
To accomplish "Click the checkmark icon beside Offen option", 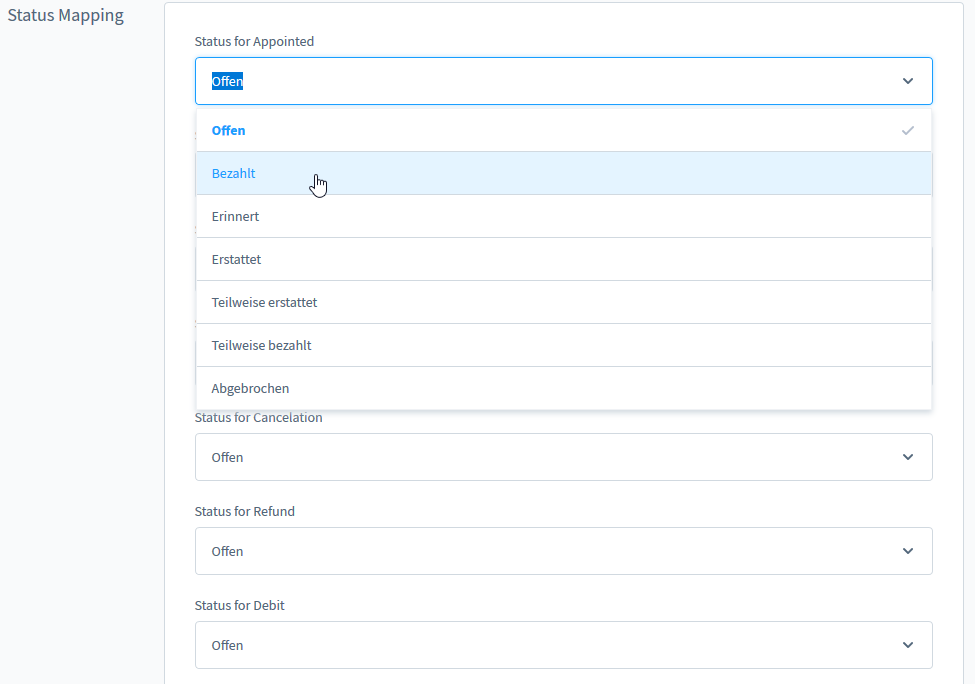I will click(x=908, y=131).
